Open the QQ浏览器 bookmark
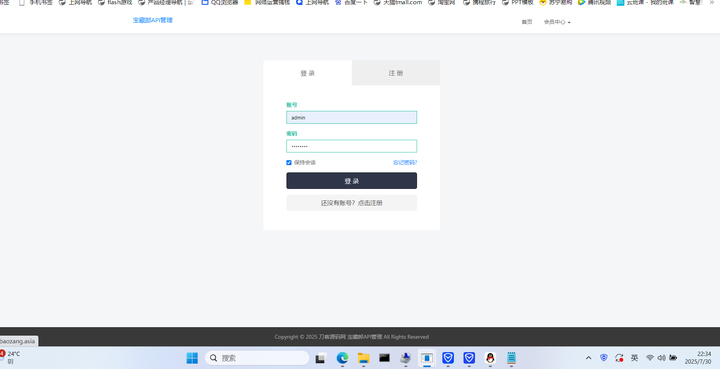This screenshot has width=720, height=369. coord(220,2)
